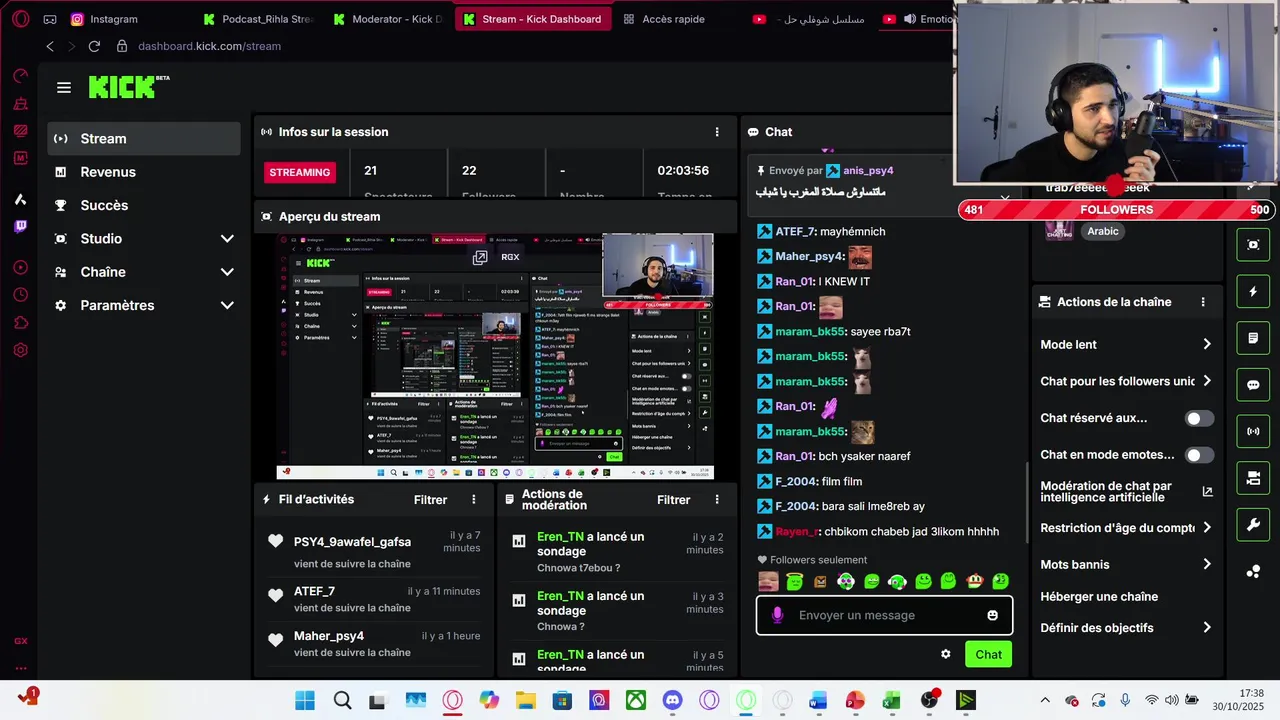Click the wrench icon in right toolbar

coord(1253,525)
